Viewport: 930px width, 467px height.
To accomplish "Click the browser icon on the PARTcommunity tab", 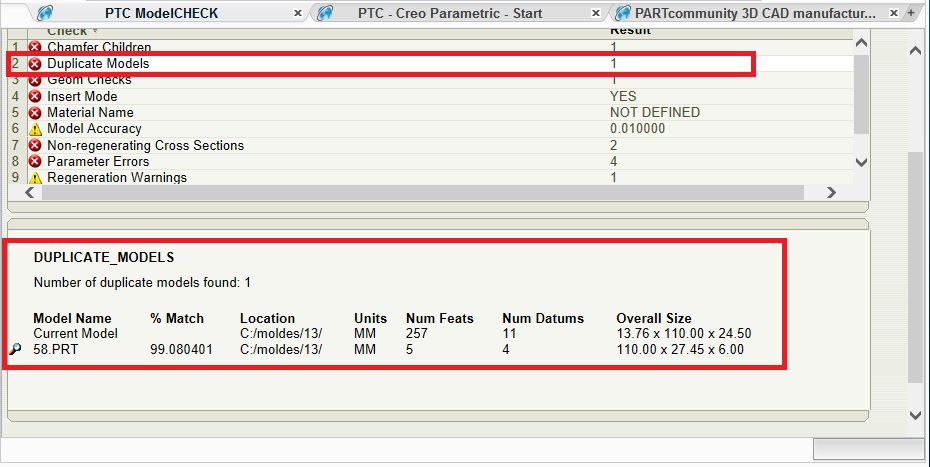I will (x=623, y=12).
